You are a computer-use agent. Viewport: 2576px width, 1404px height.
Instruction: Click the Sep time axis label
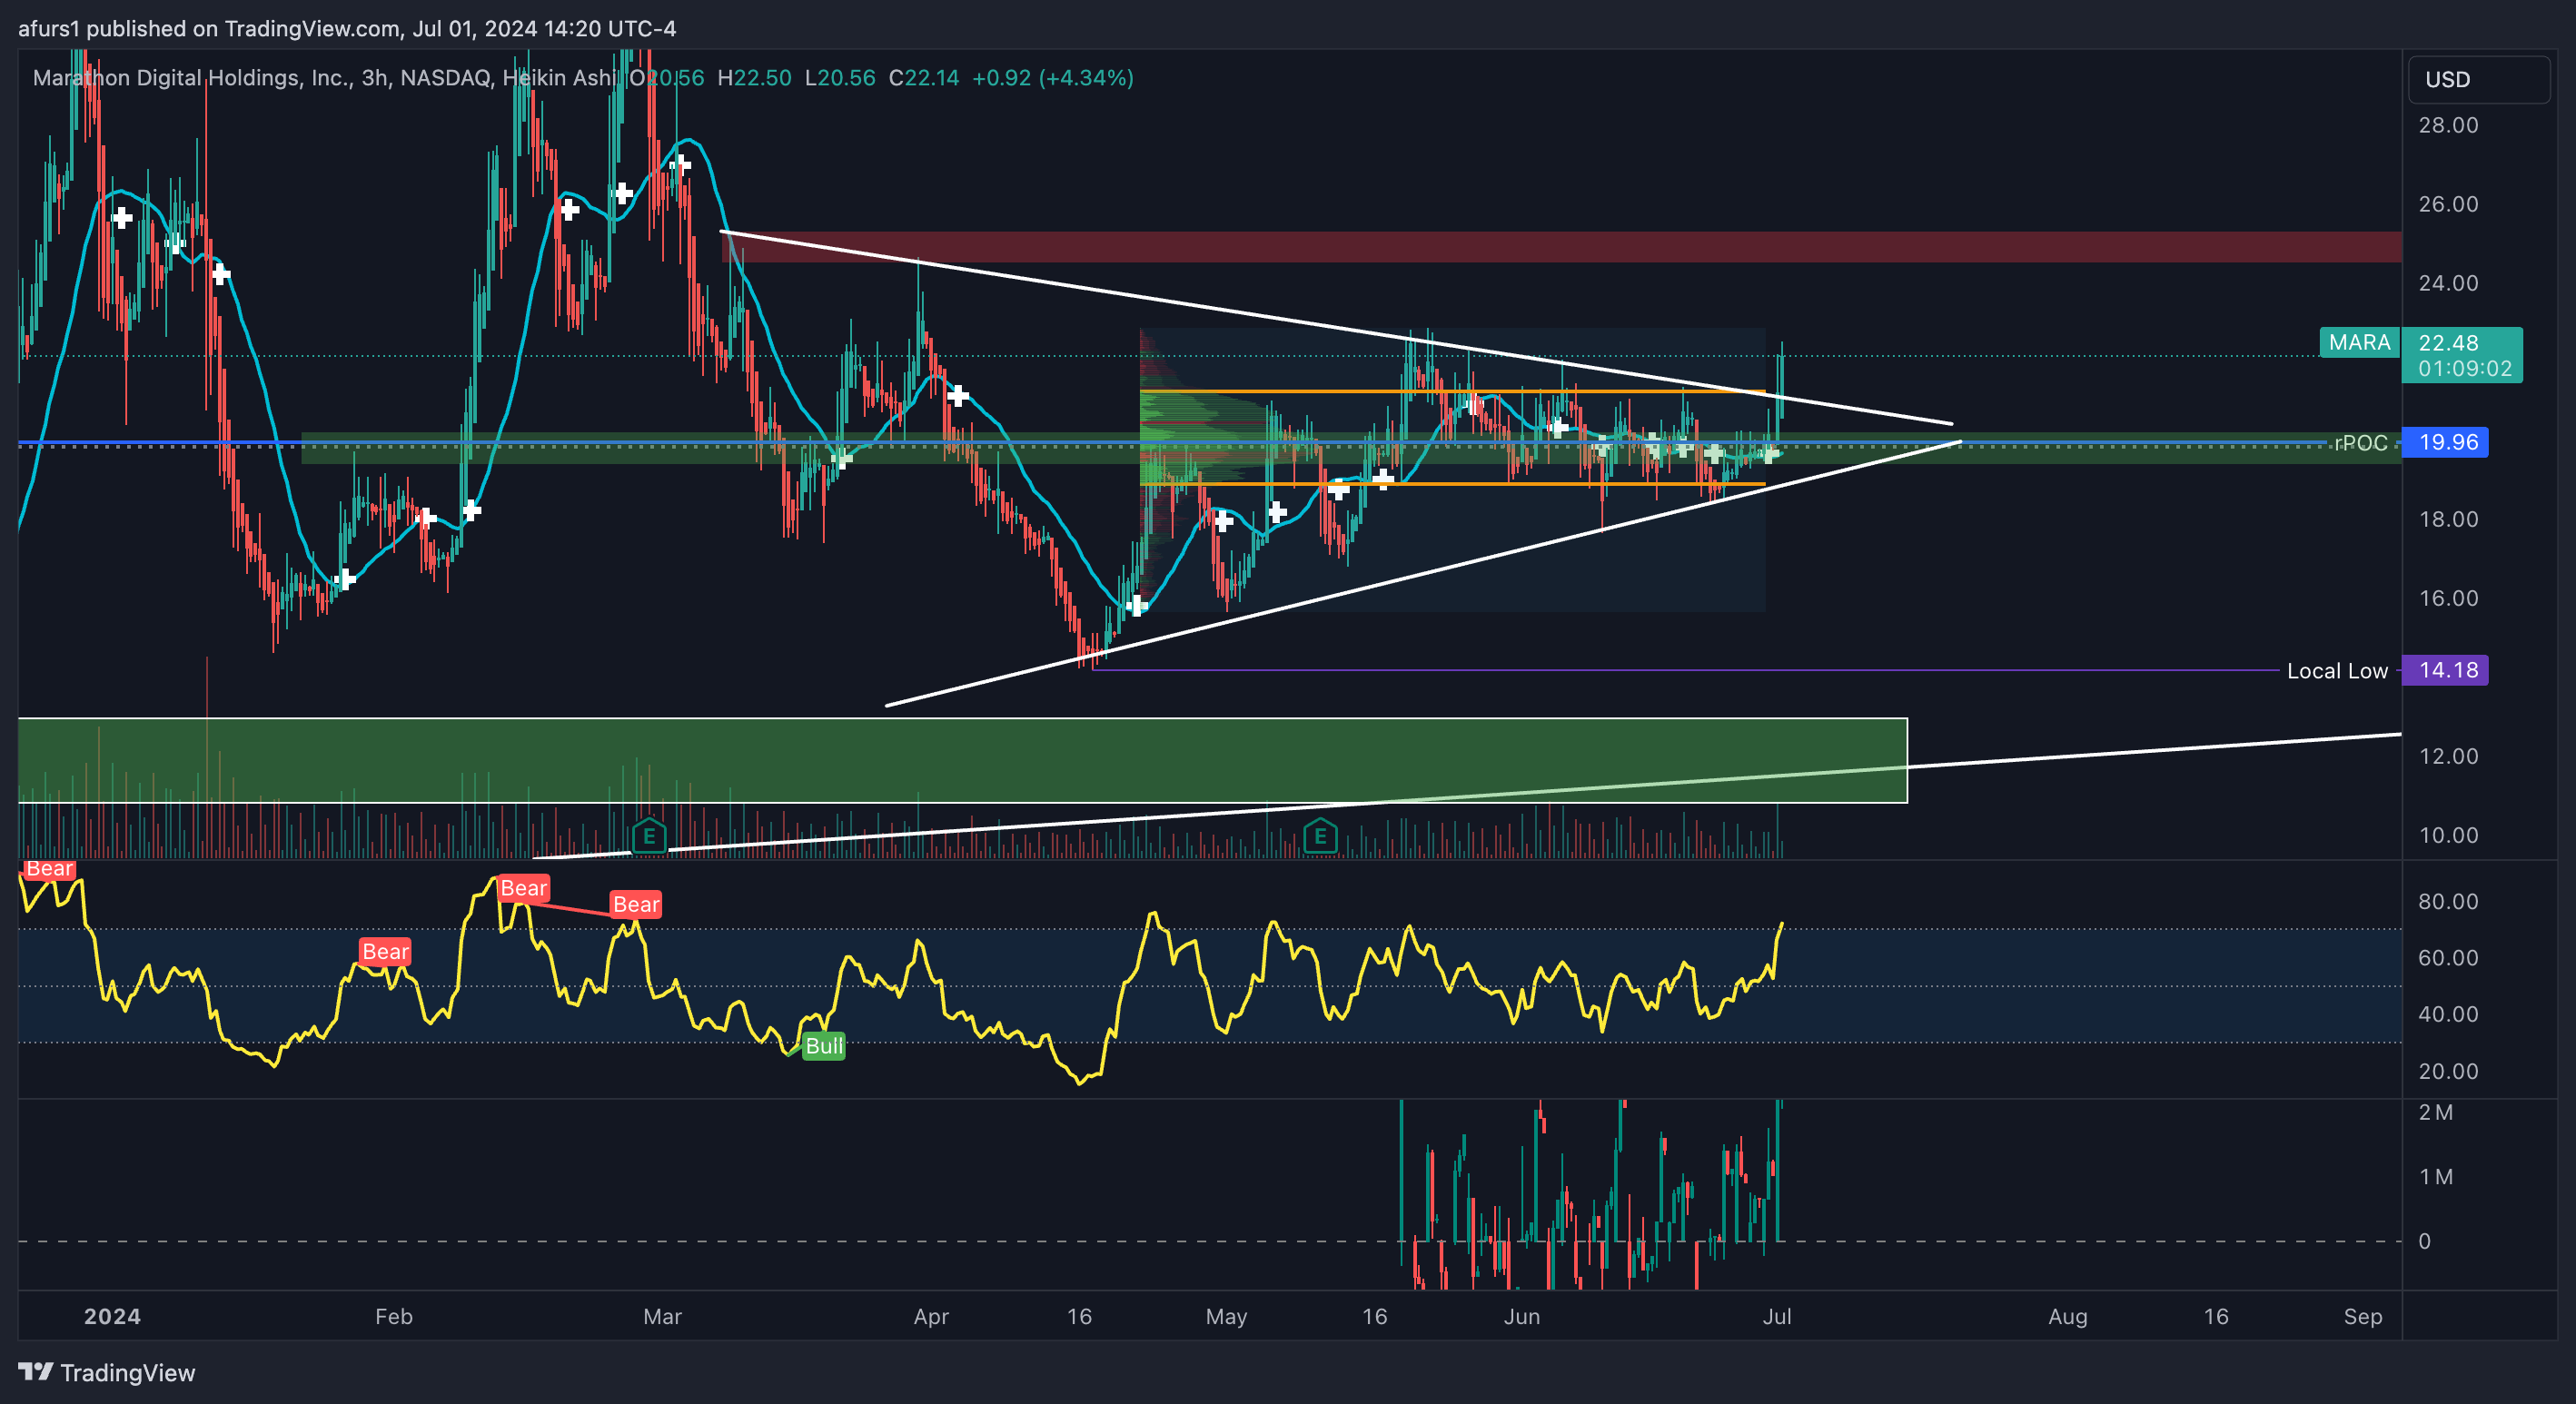(2363, 1316)
